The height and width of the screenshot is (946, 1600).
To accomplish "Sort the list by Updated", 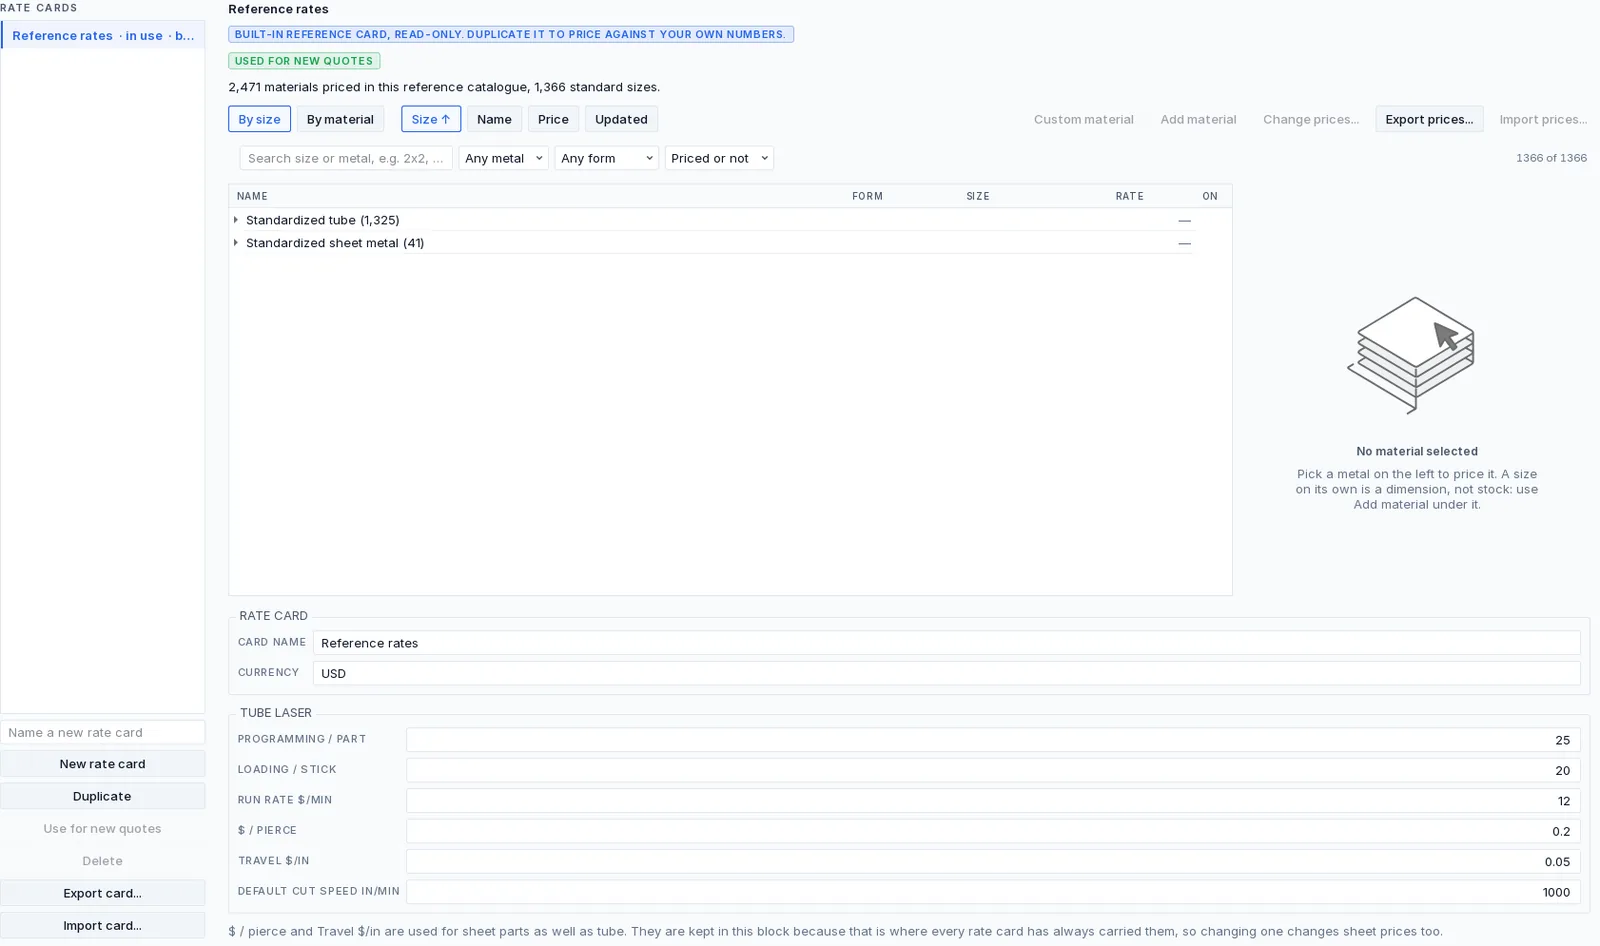I will pyautogui.click(x=621, y=119).
